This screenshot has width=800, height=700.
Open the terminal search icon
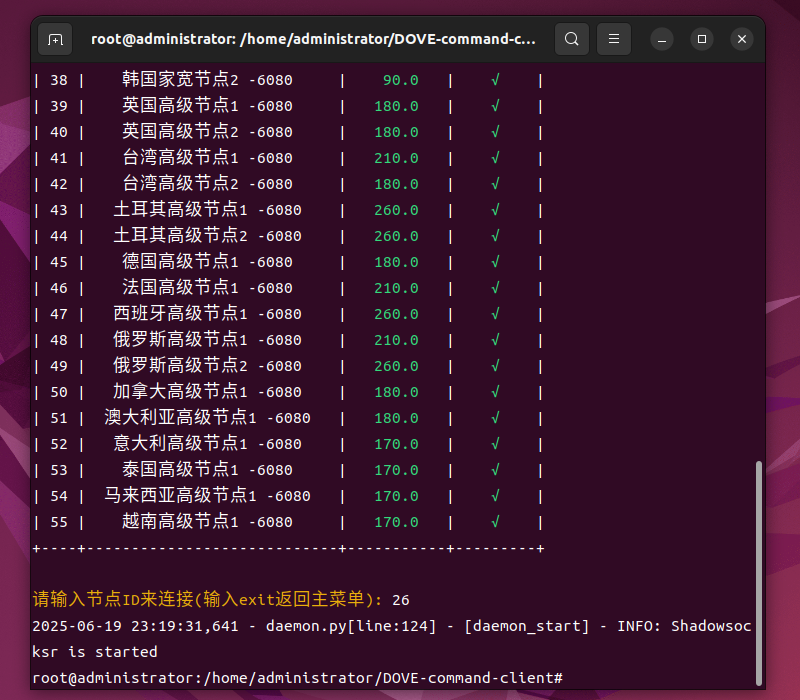(571, 39)
